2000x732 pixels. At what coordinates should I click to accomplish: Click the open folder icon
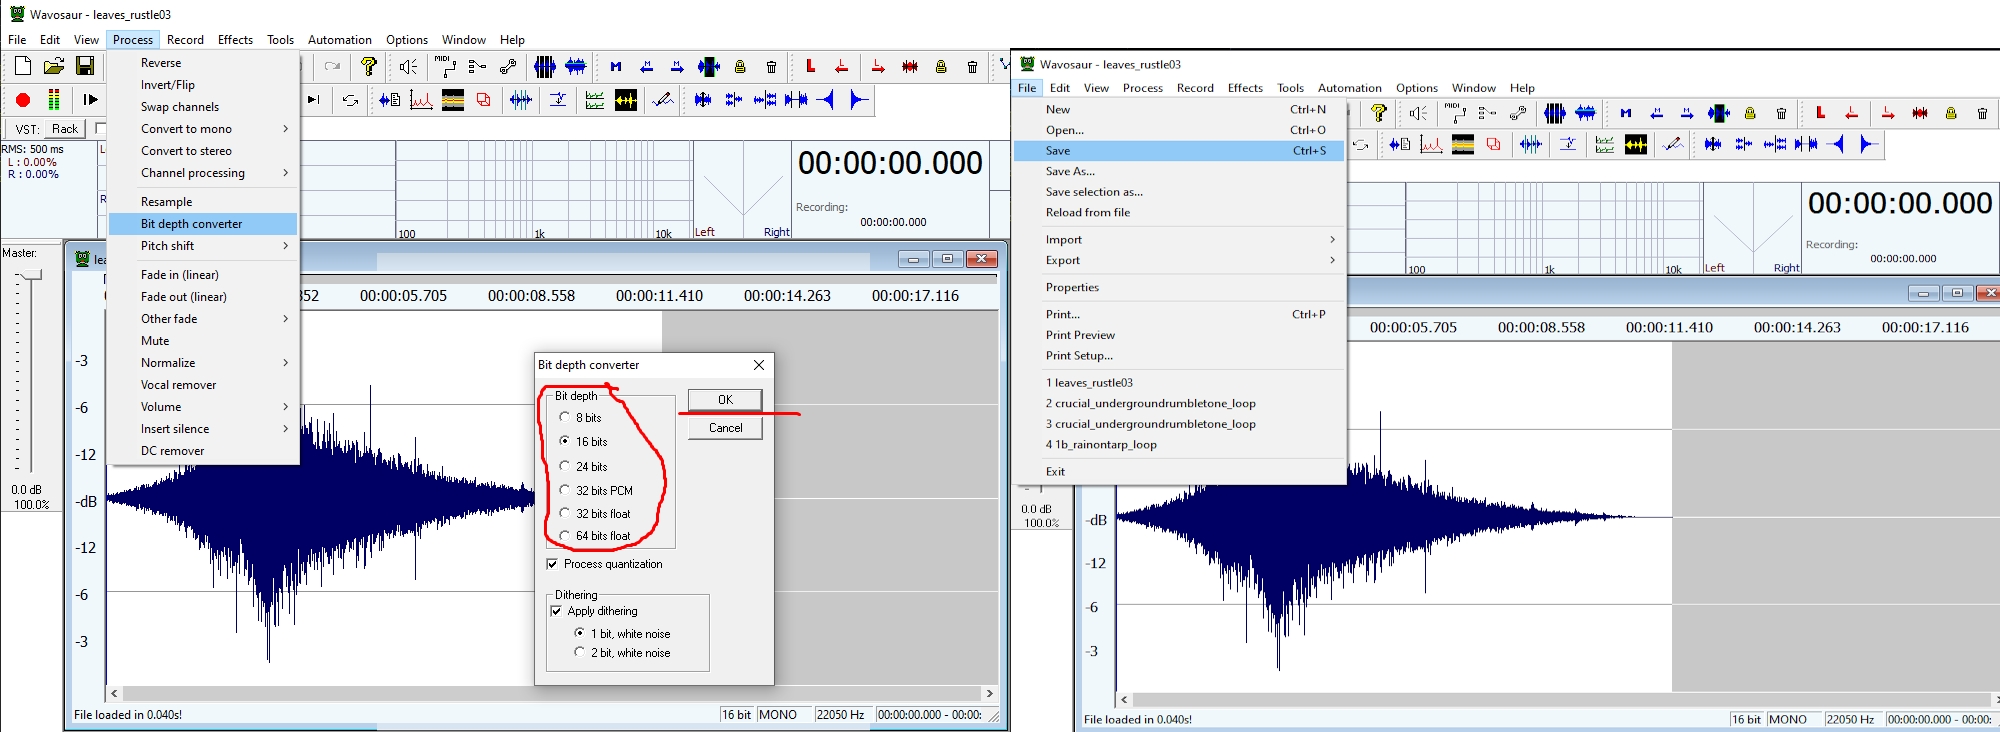pyautogui.click(x=54, y=67)
